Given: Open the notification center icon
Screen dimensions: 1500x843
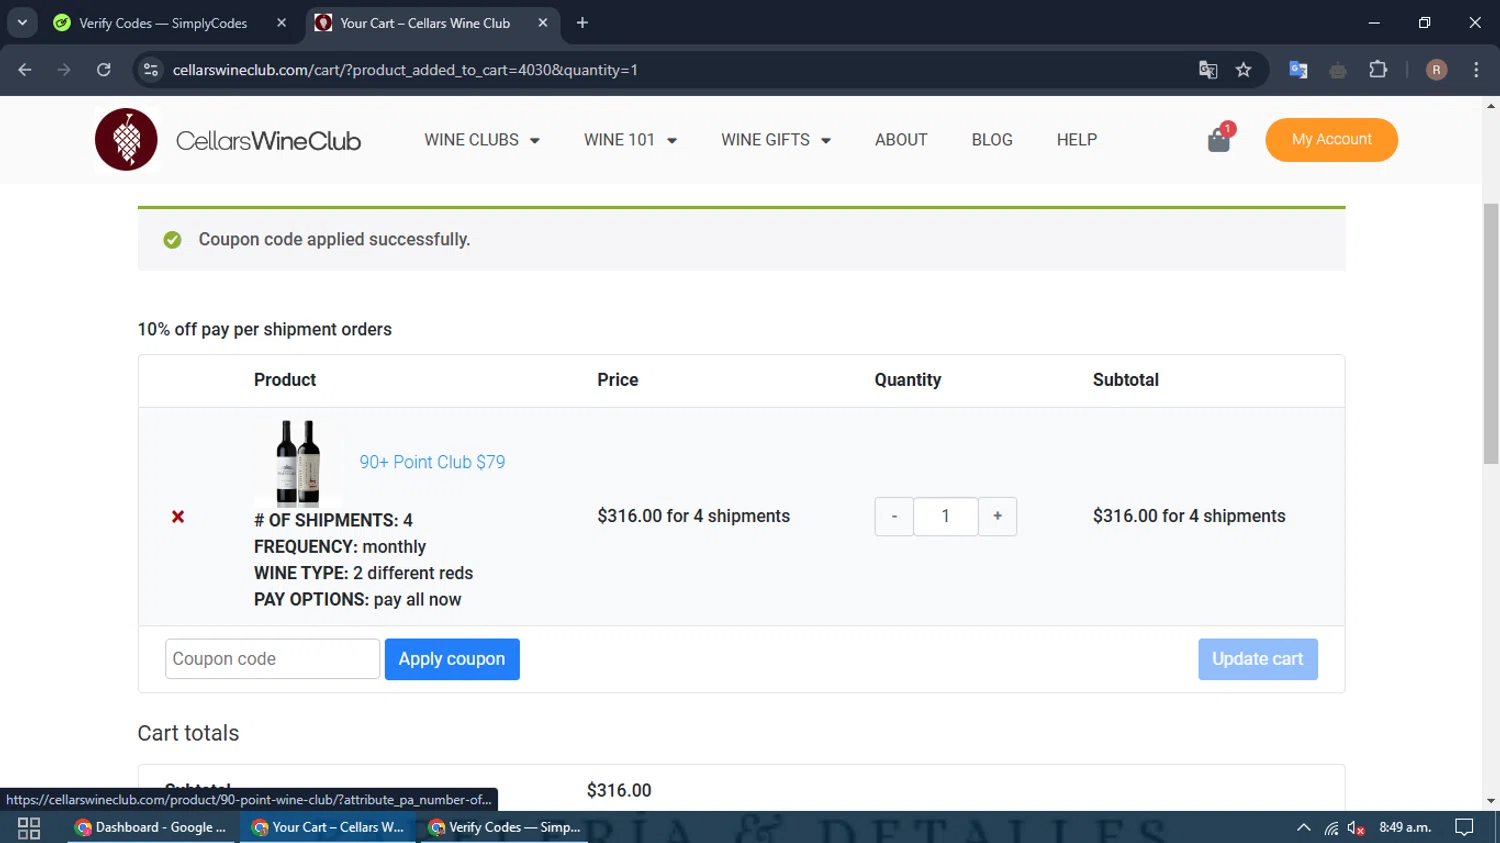Looking at the screenshot, I should tap(1464, 828).
